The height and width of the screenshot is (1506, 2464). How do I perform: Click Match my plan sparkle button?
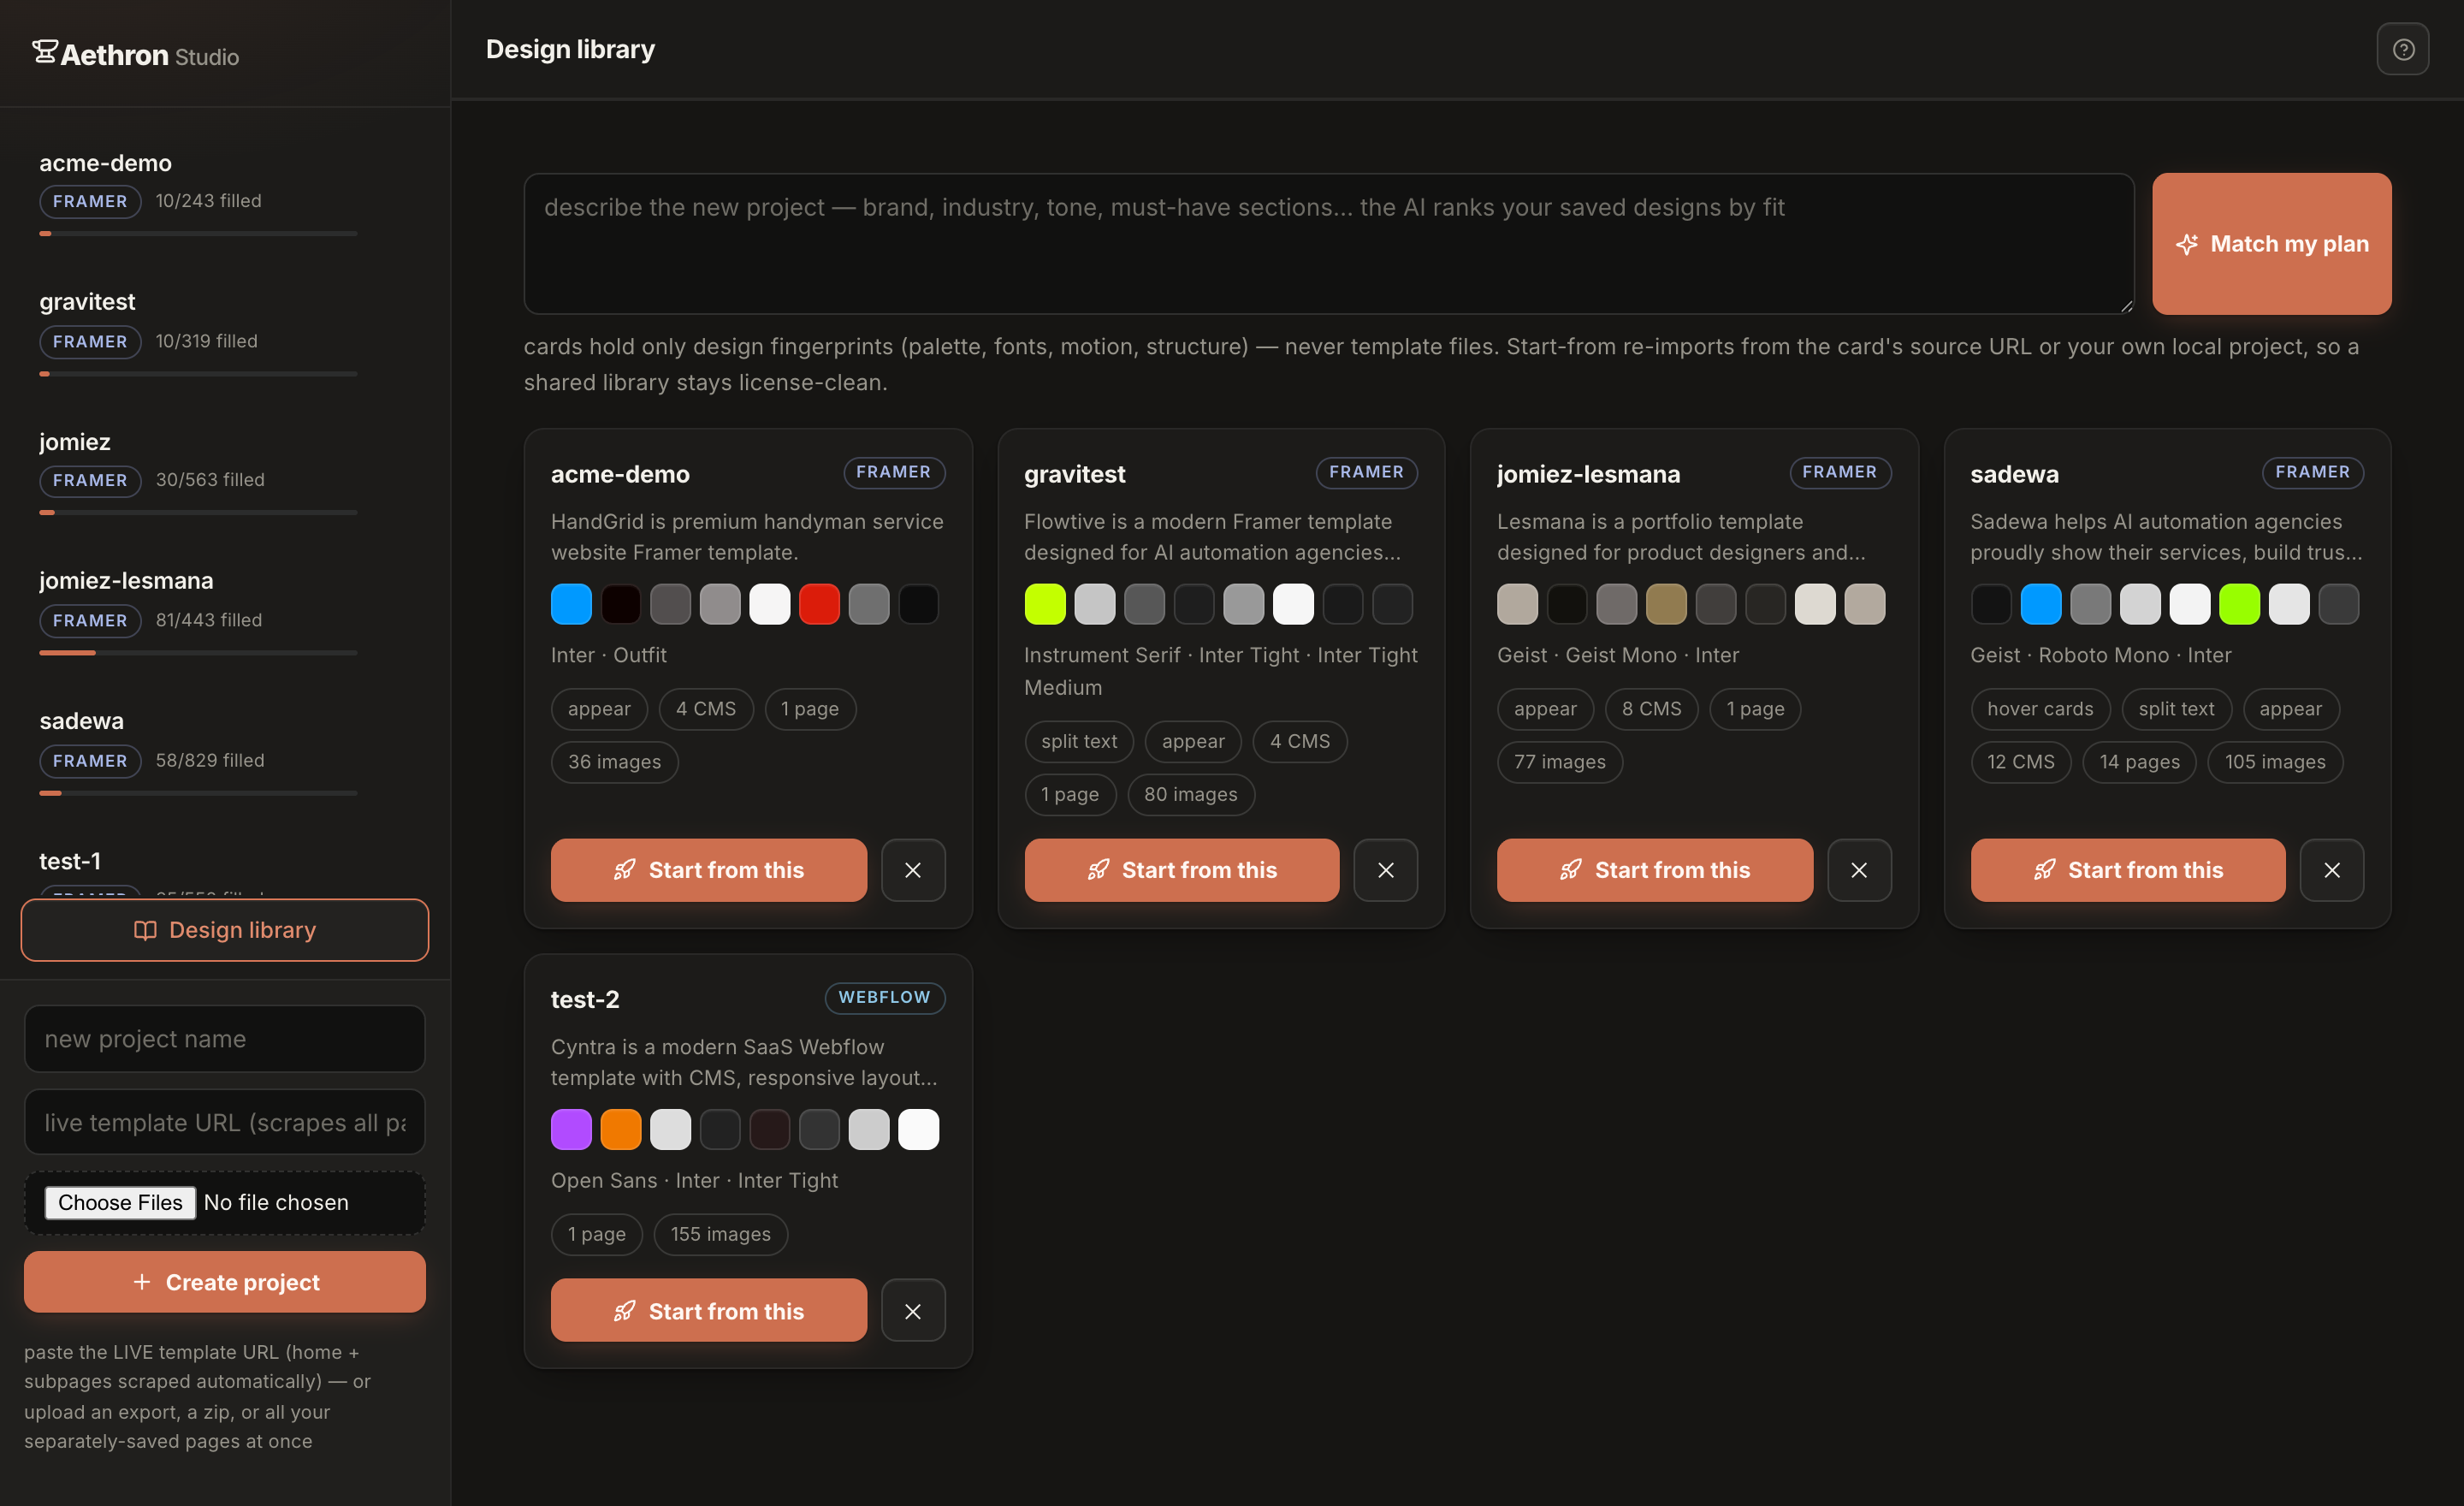(2271, 244)
